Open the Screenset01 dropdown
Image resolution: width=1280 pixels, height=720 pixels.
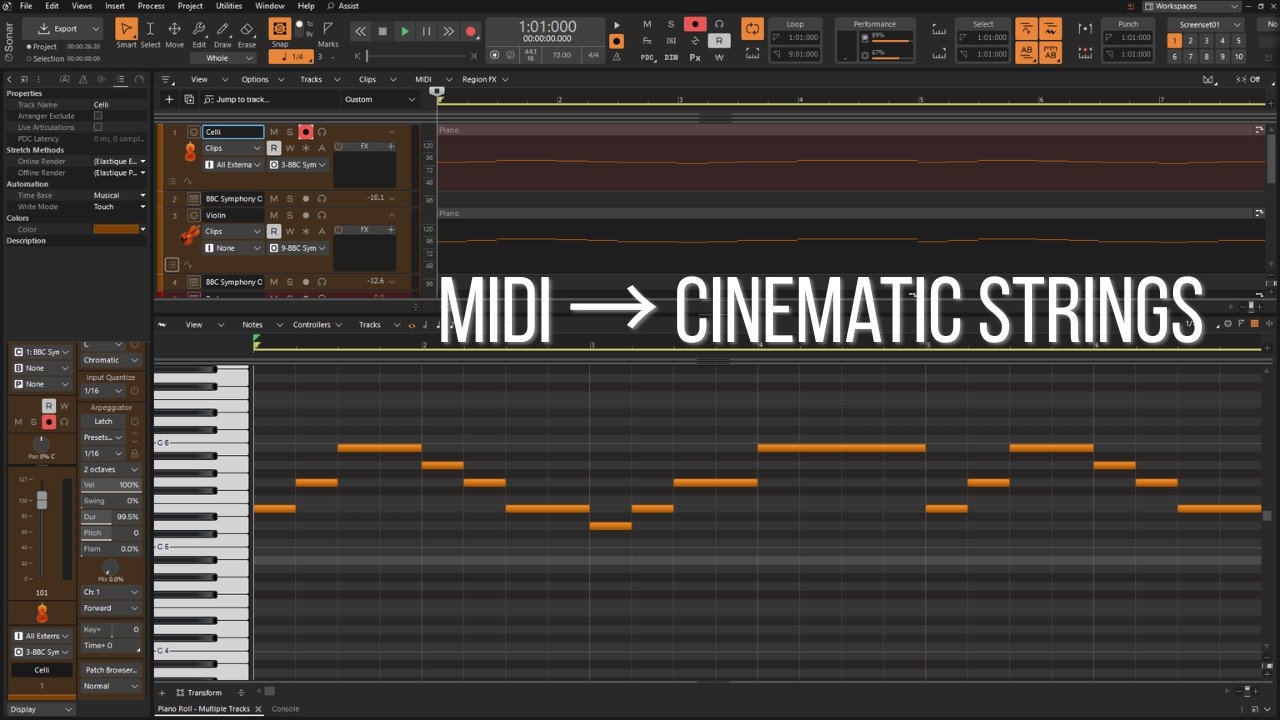point(1204,24)
